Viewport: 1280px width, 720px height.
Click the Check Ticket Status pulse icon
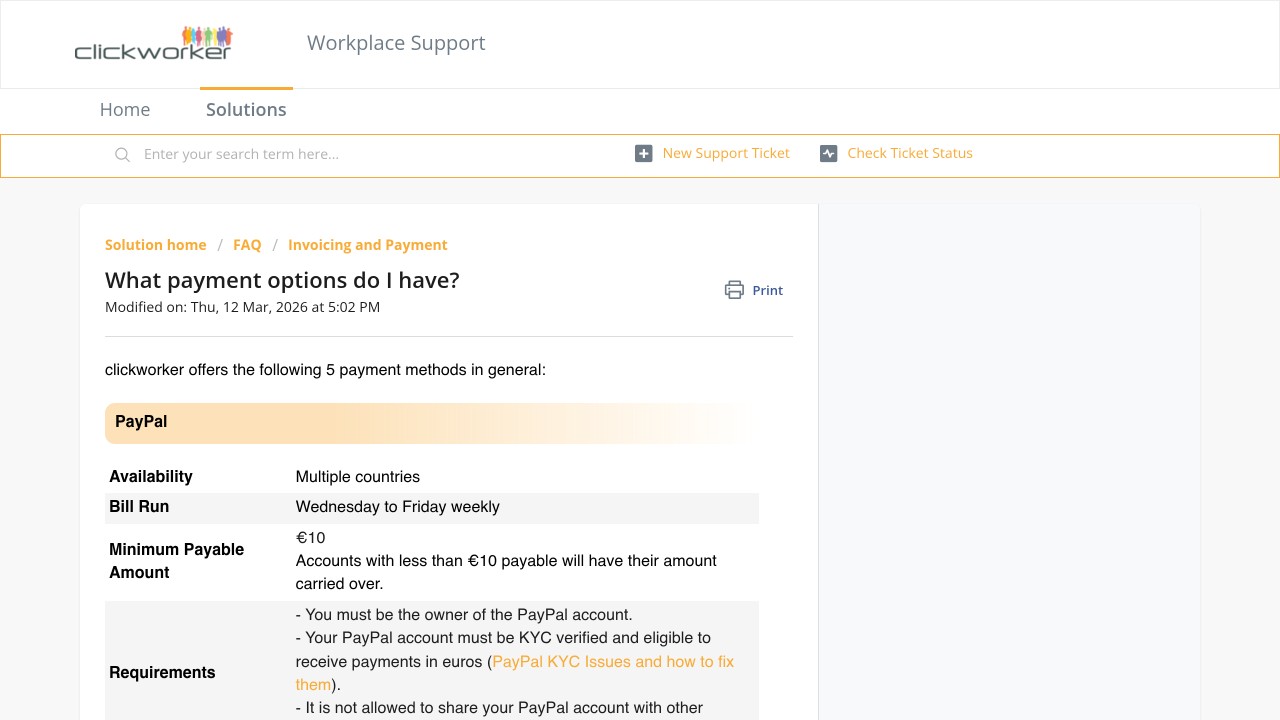[x=828, y=153]
